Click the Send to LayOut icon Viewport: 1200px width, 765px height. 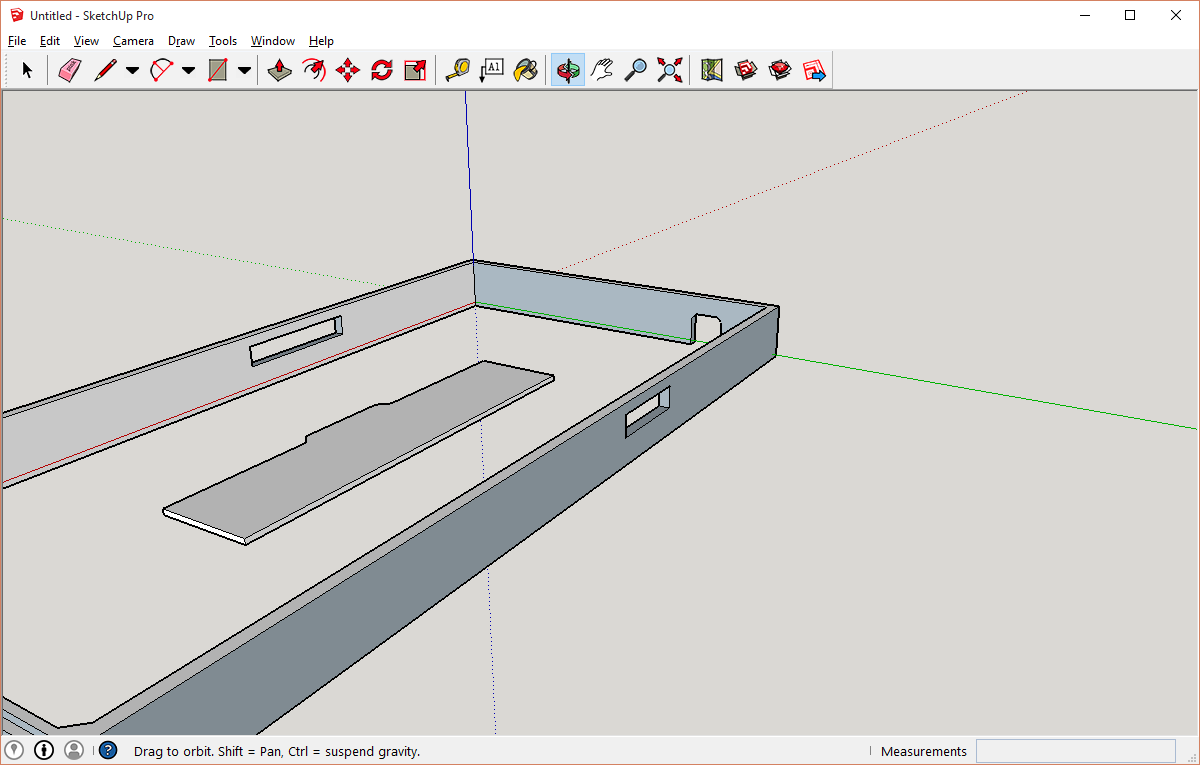click(814, 70)
